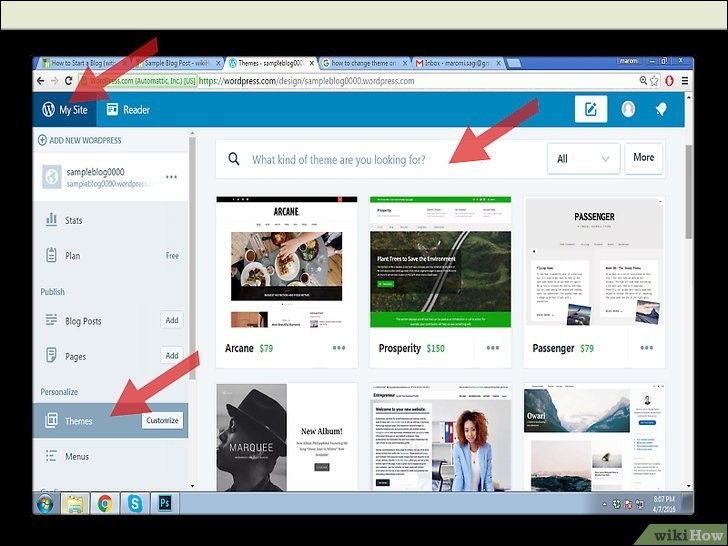Viewport: 728px width, 546px height.
Task: Click the Blog Posts list icon
Action: [51, 320]
